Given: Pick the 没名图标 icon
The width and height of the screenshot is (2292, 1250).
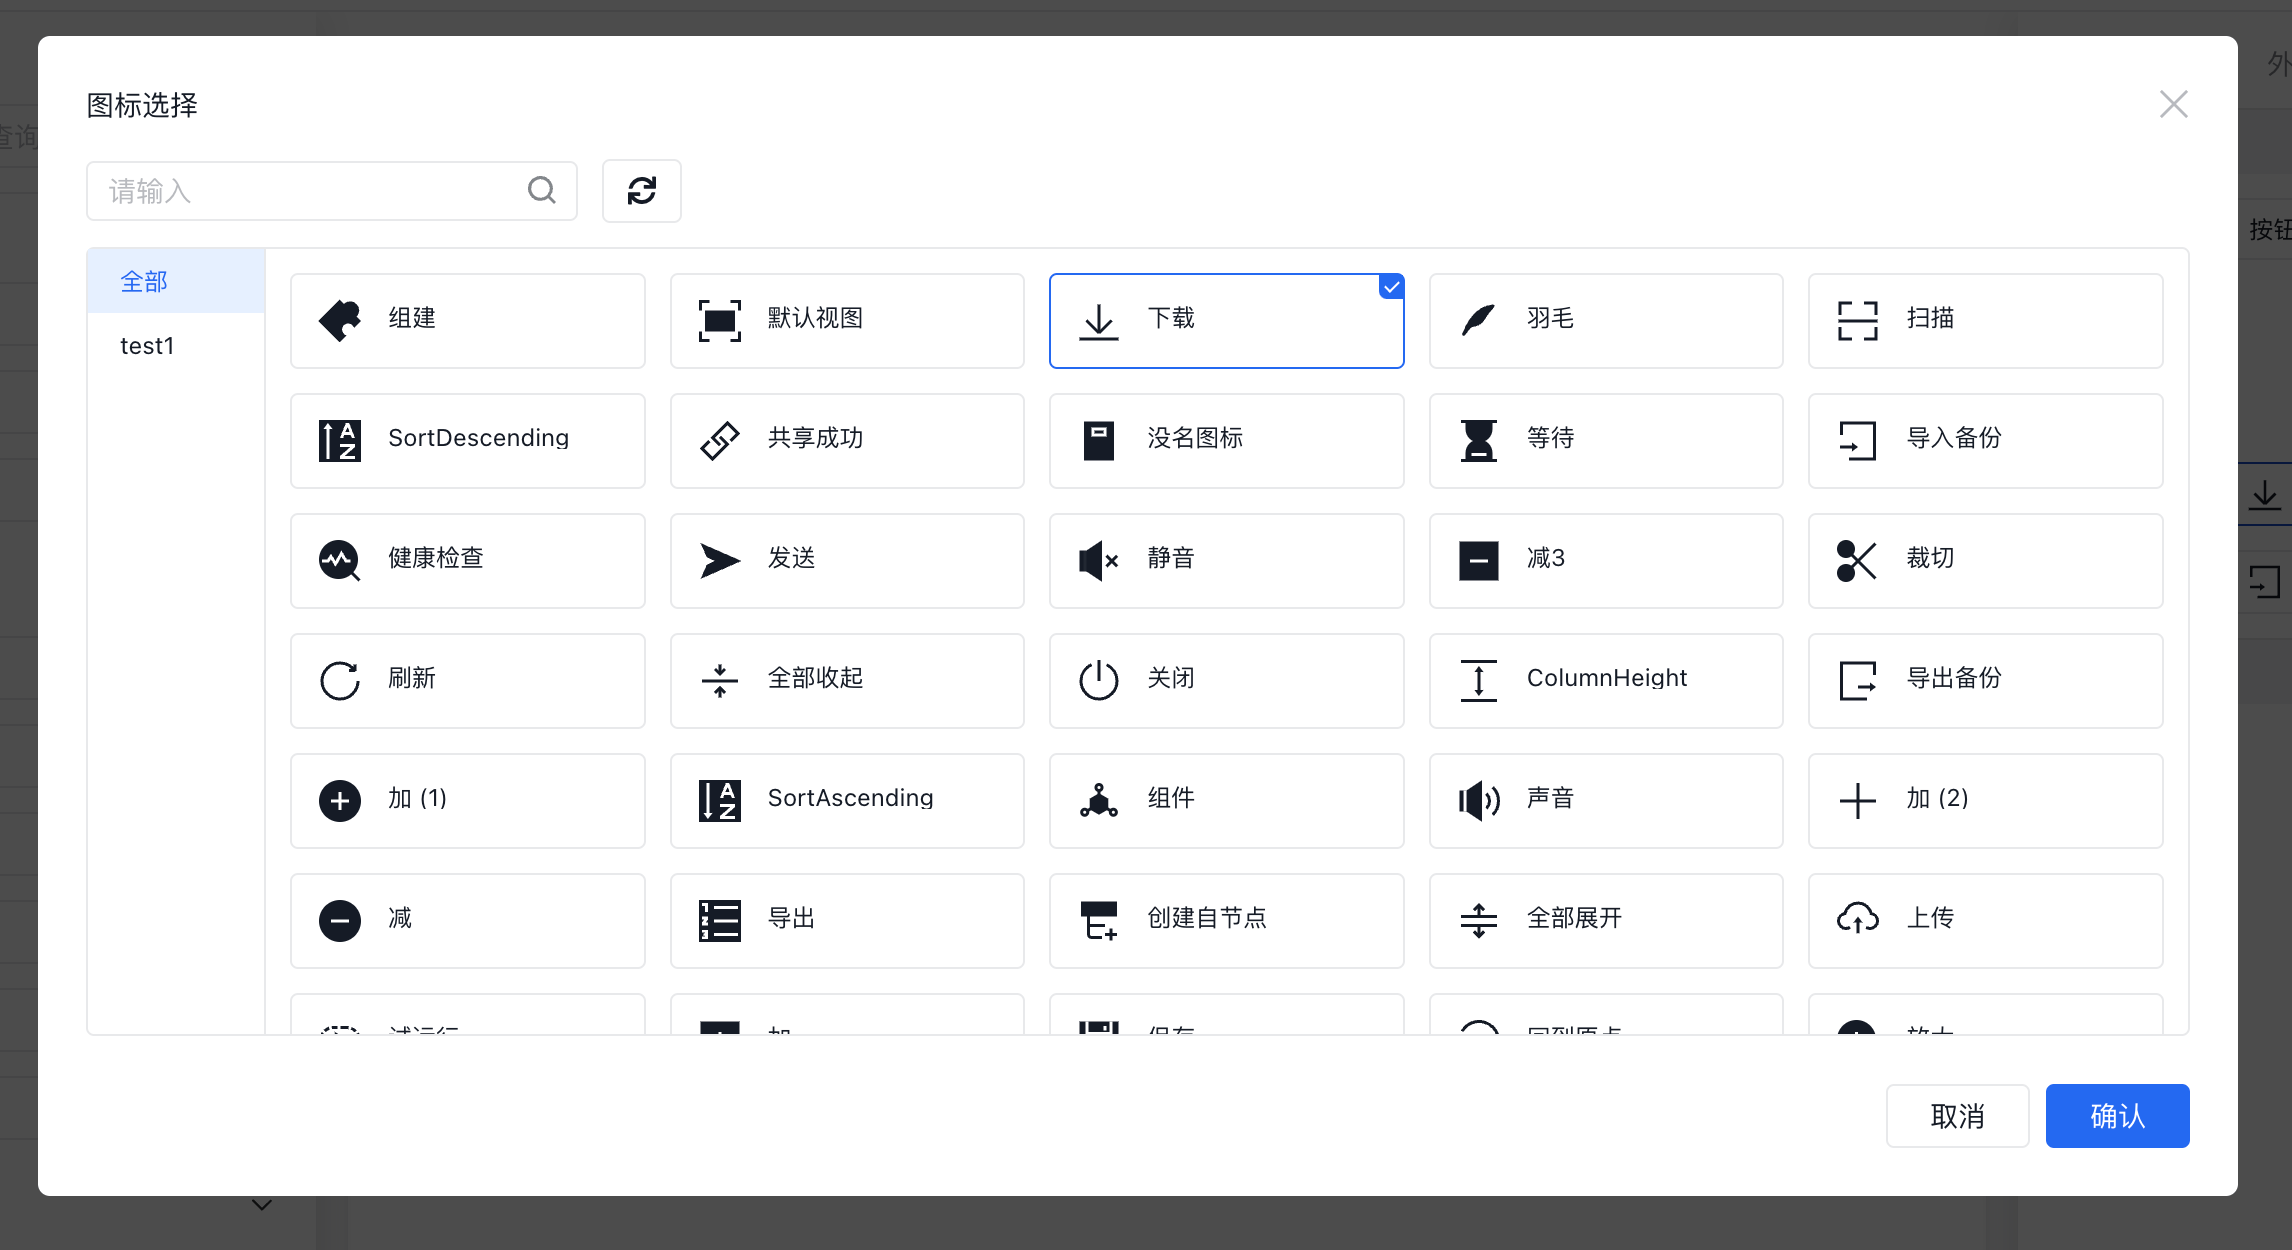Looking at the screenshot, I should (1226, 441).
